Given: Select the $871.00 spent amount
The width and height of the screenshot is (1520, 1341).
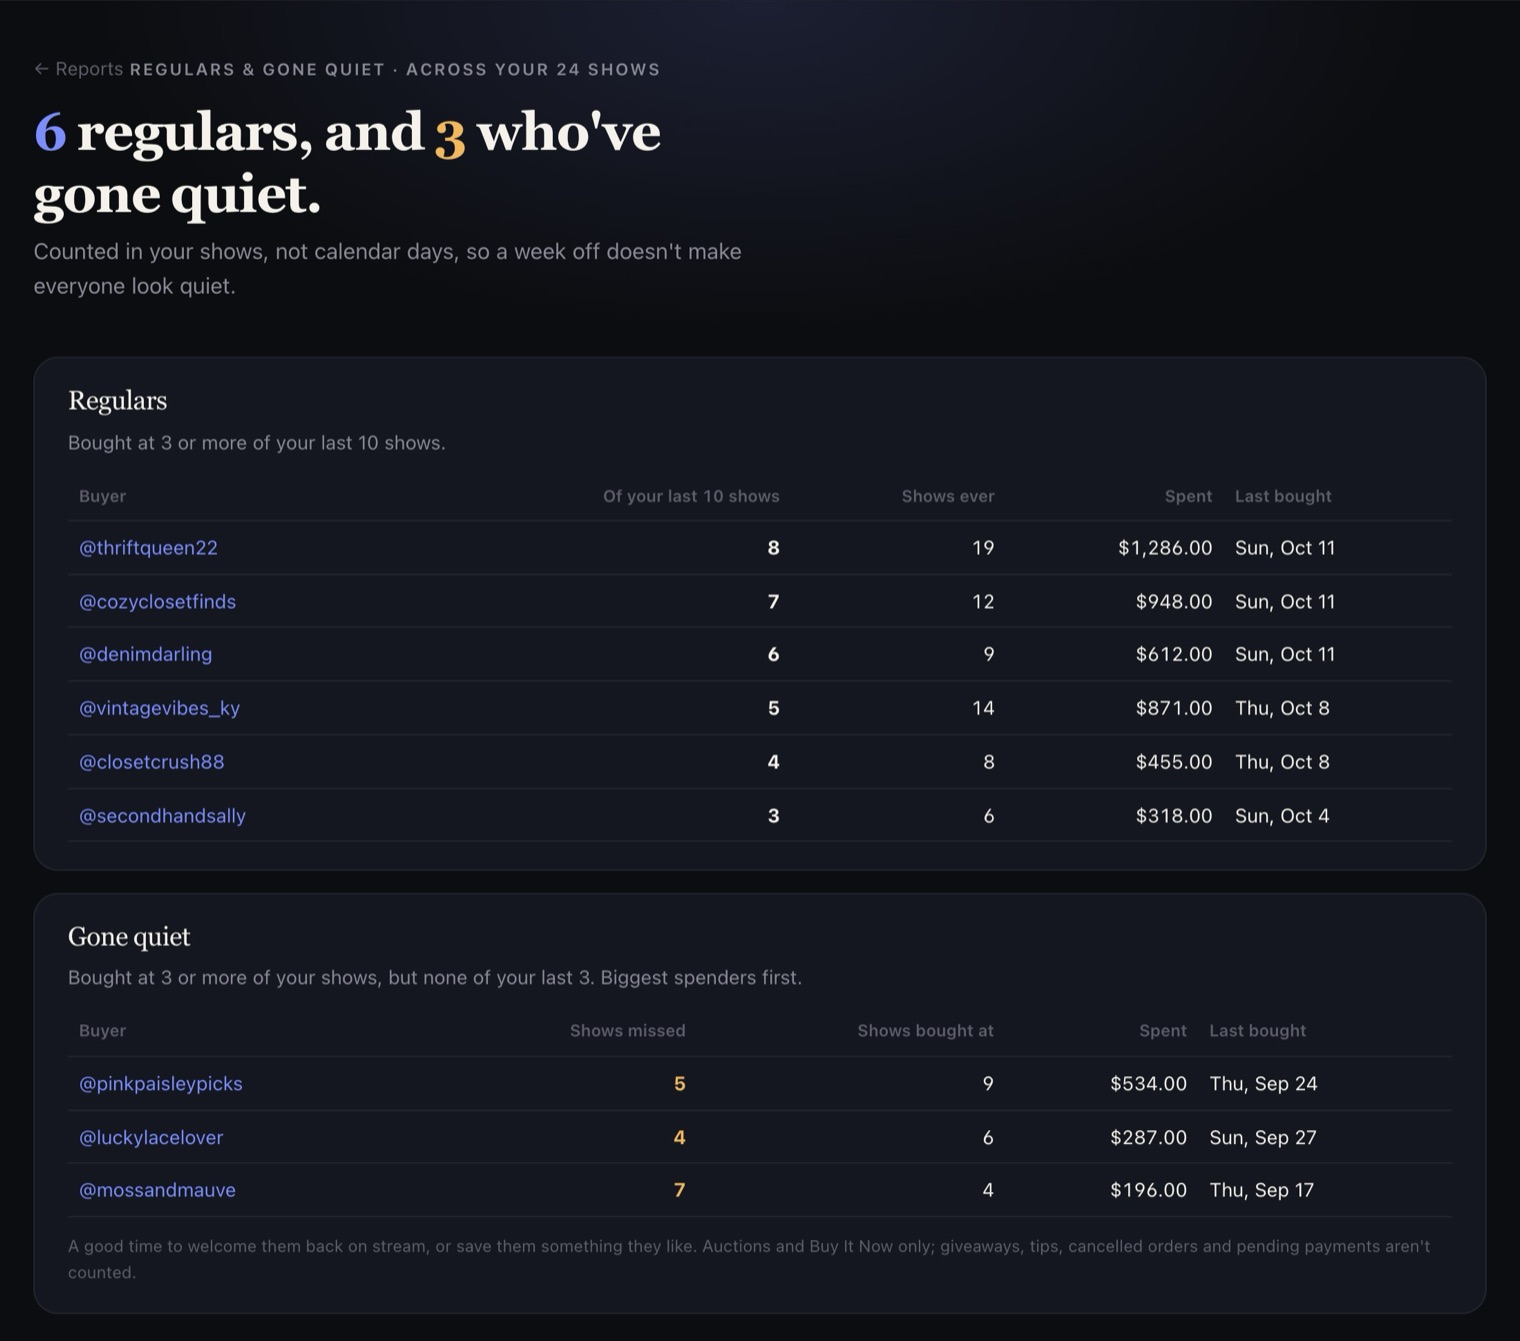Looking at the screenshot, I should [1174, 708].
